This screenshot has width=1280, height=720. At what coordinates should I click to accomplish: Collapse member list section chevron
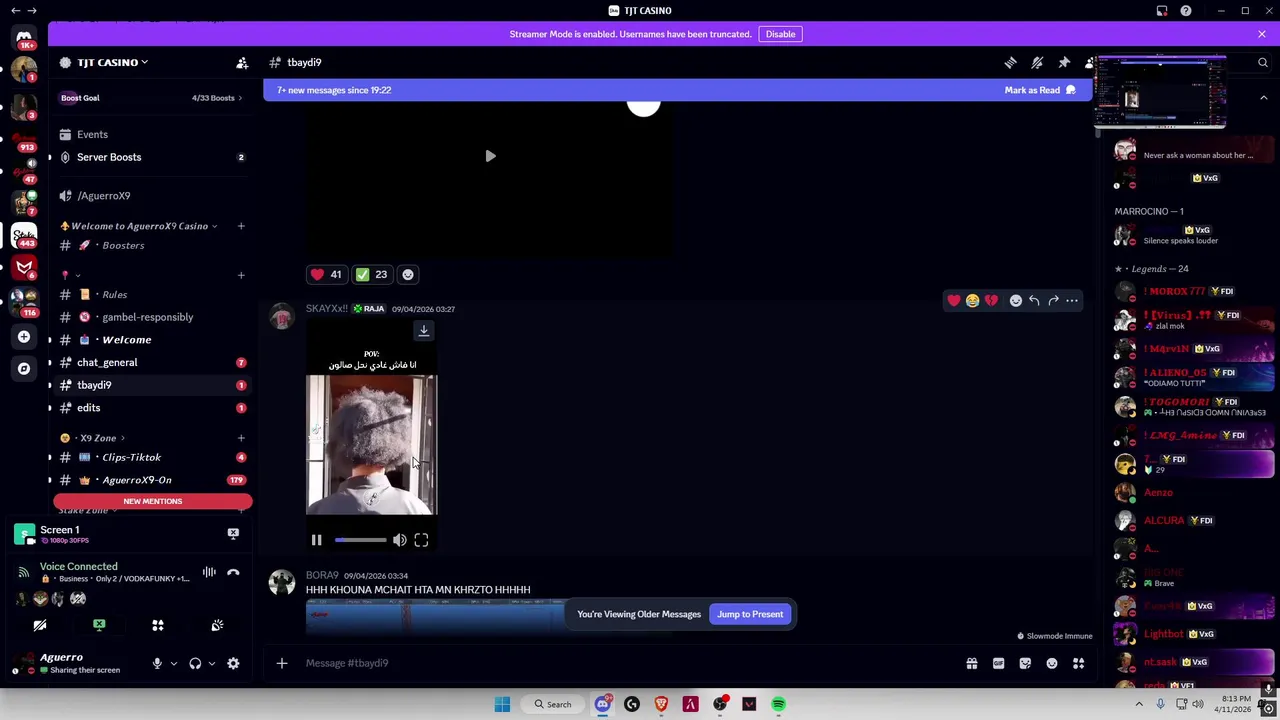click(1263, 98)
